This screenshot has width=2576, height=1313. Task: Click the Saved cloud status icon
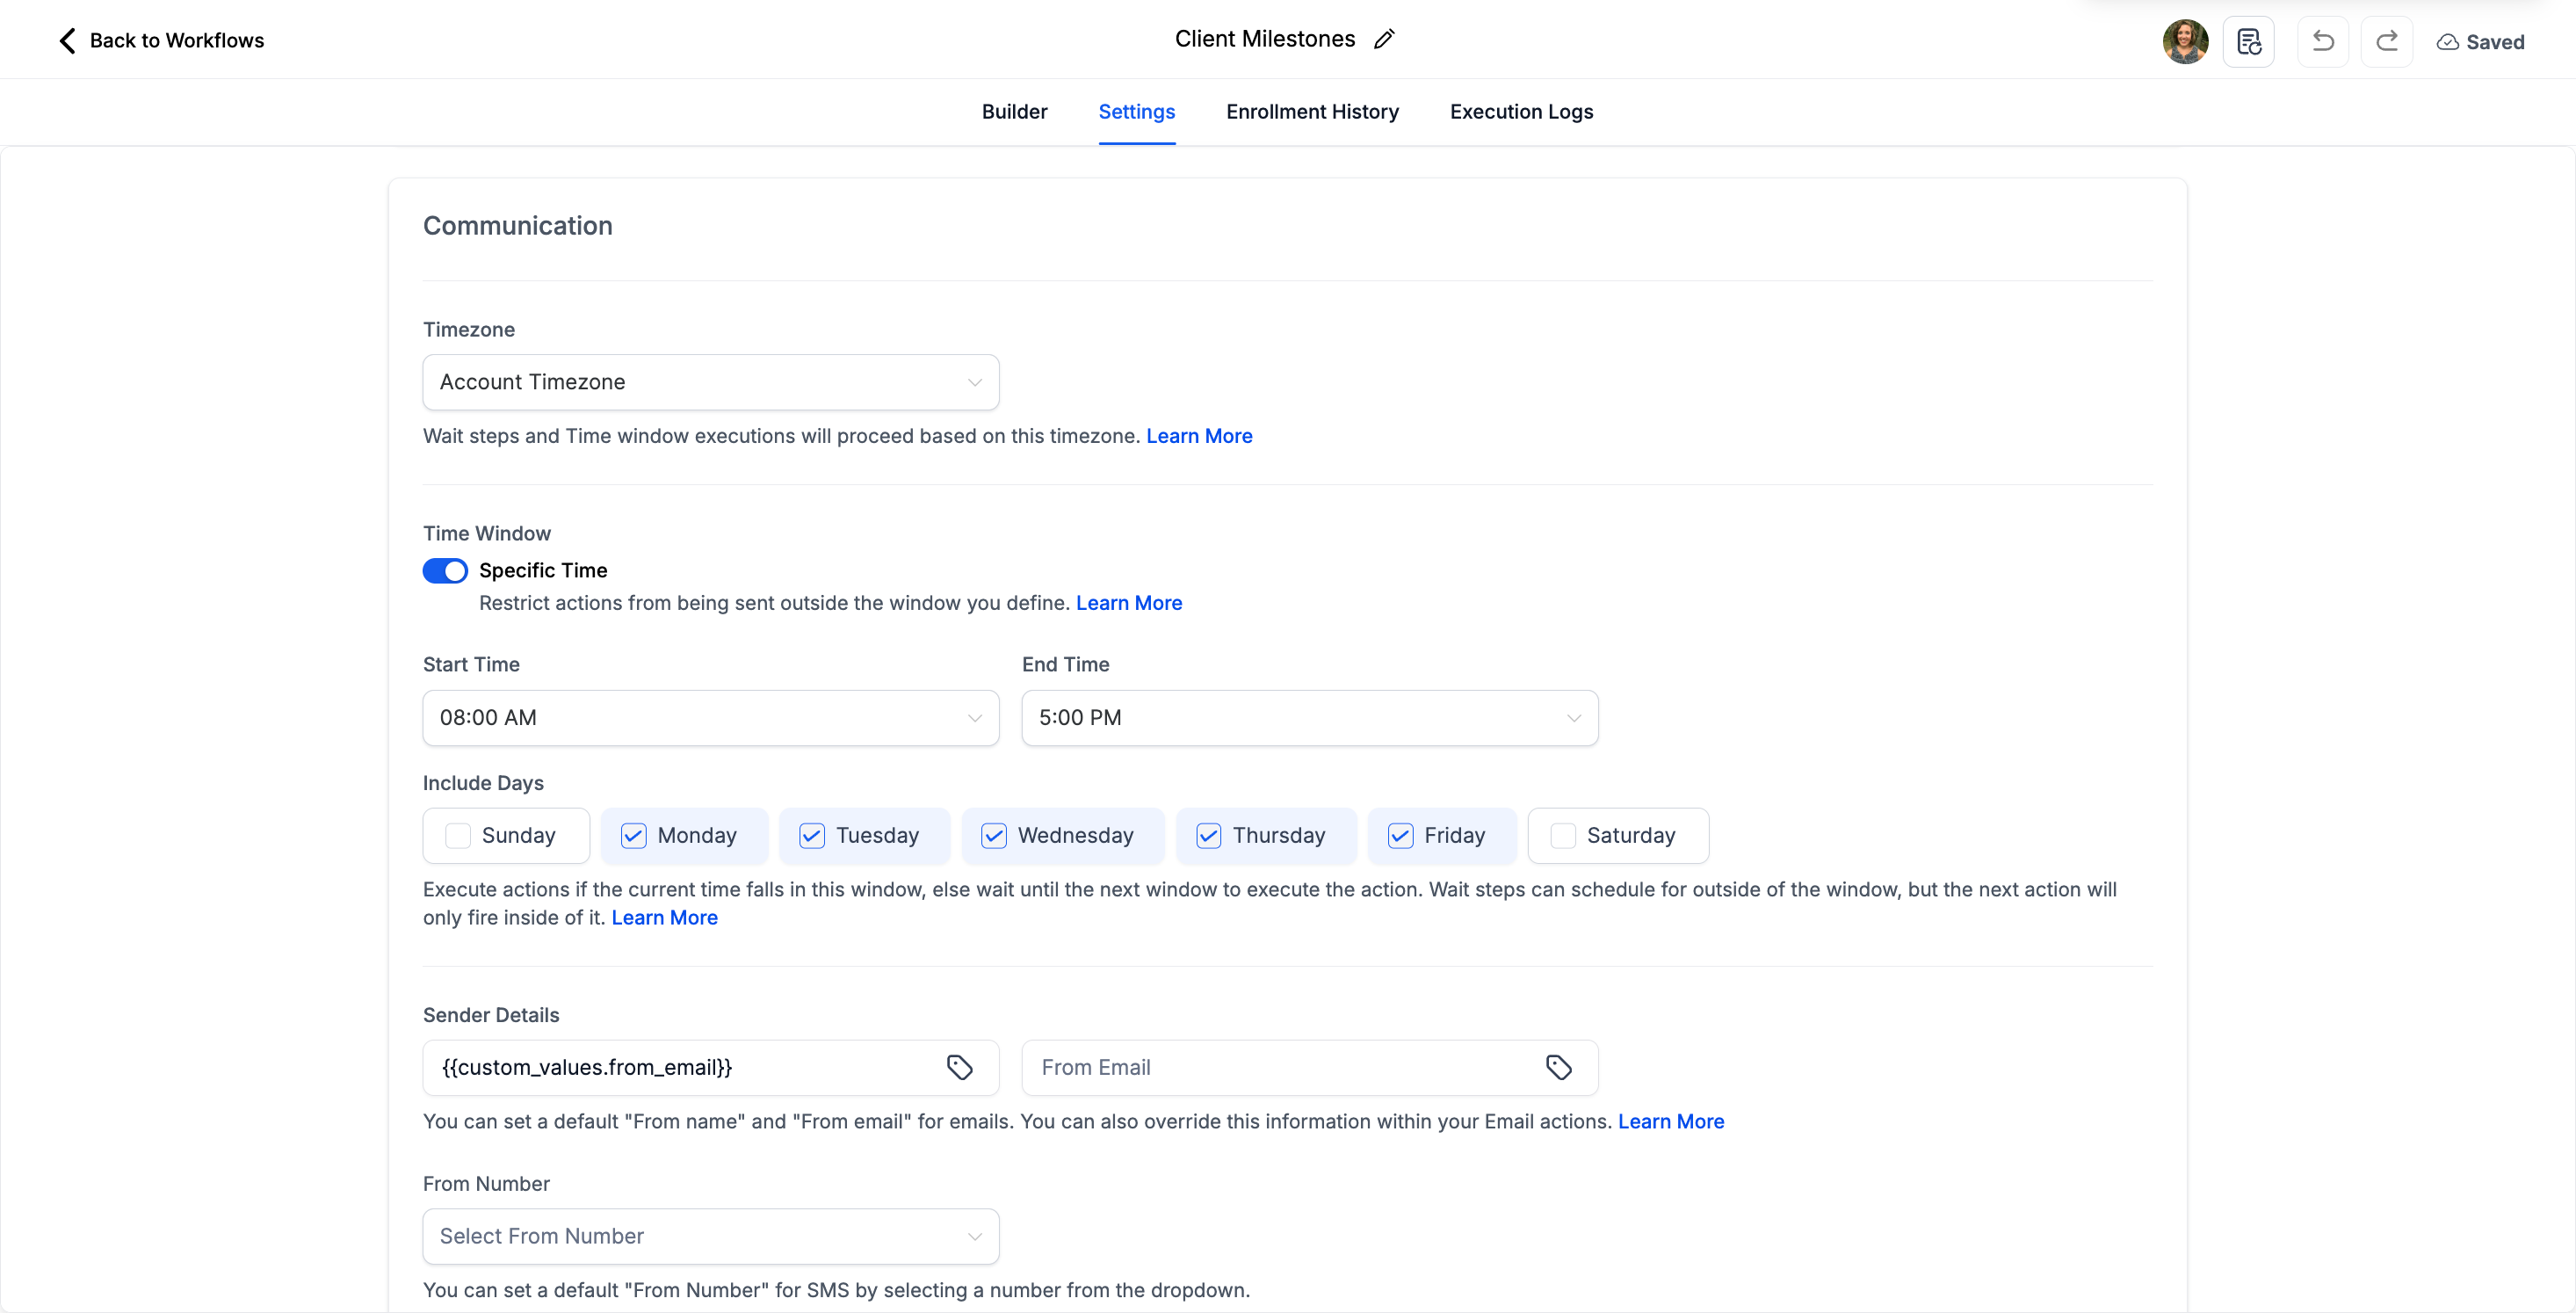tap(2447, 42)
